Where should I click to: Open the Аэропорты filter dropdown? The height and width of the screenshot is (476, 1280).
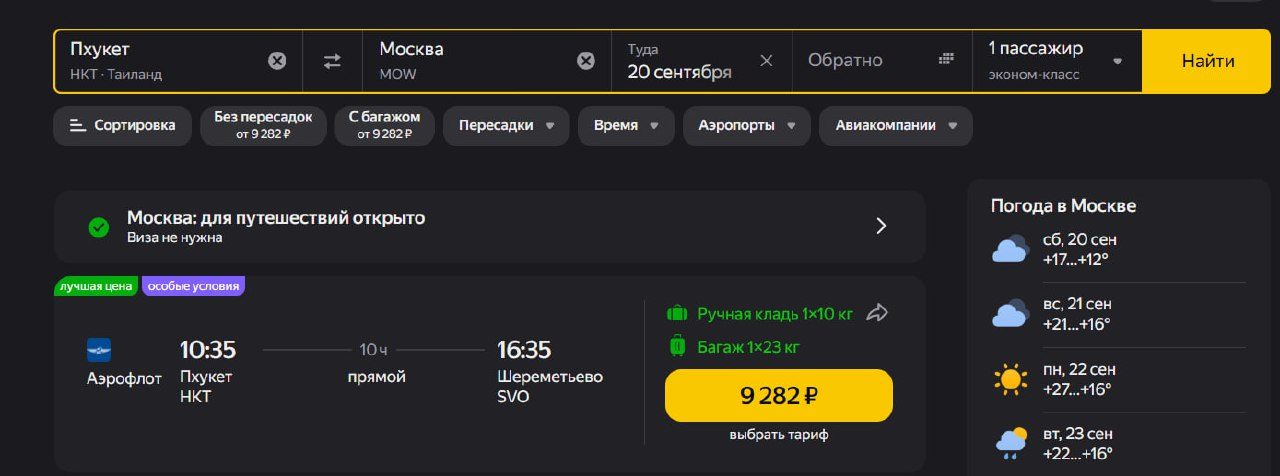click(746, 126)
